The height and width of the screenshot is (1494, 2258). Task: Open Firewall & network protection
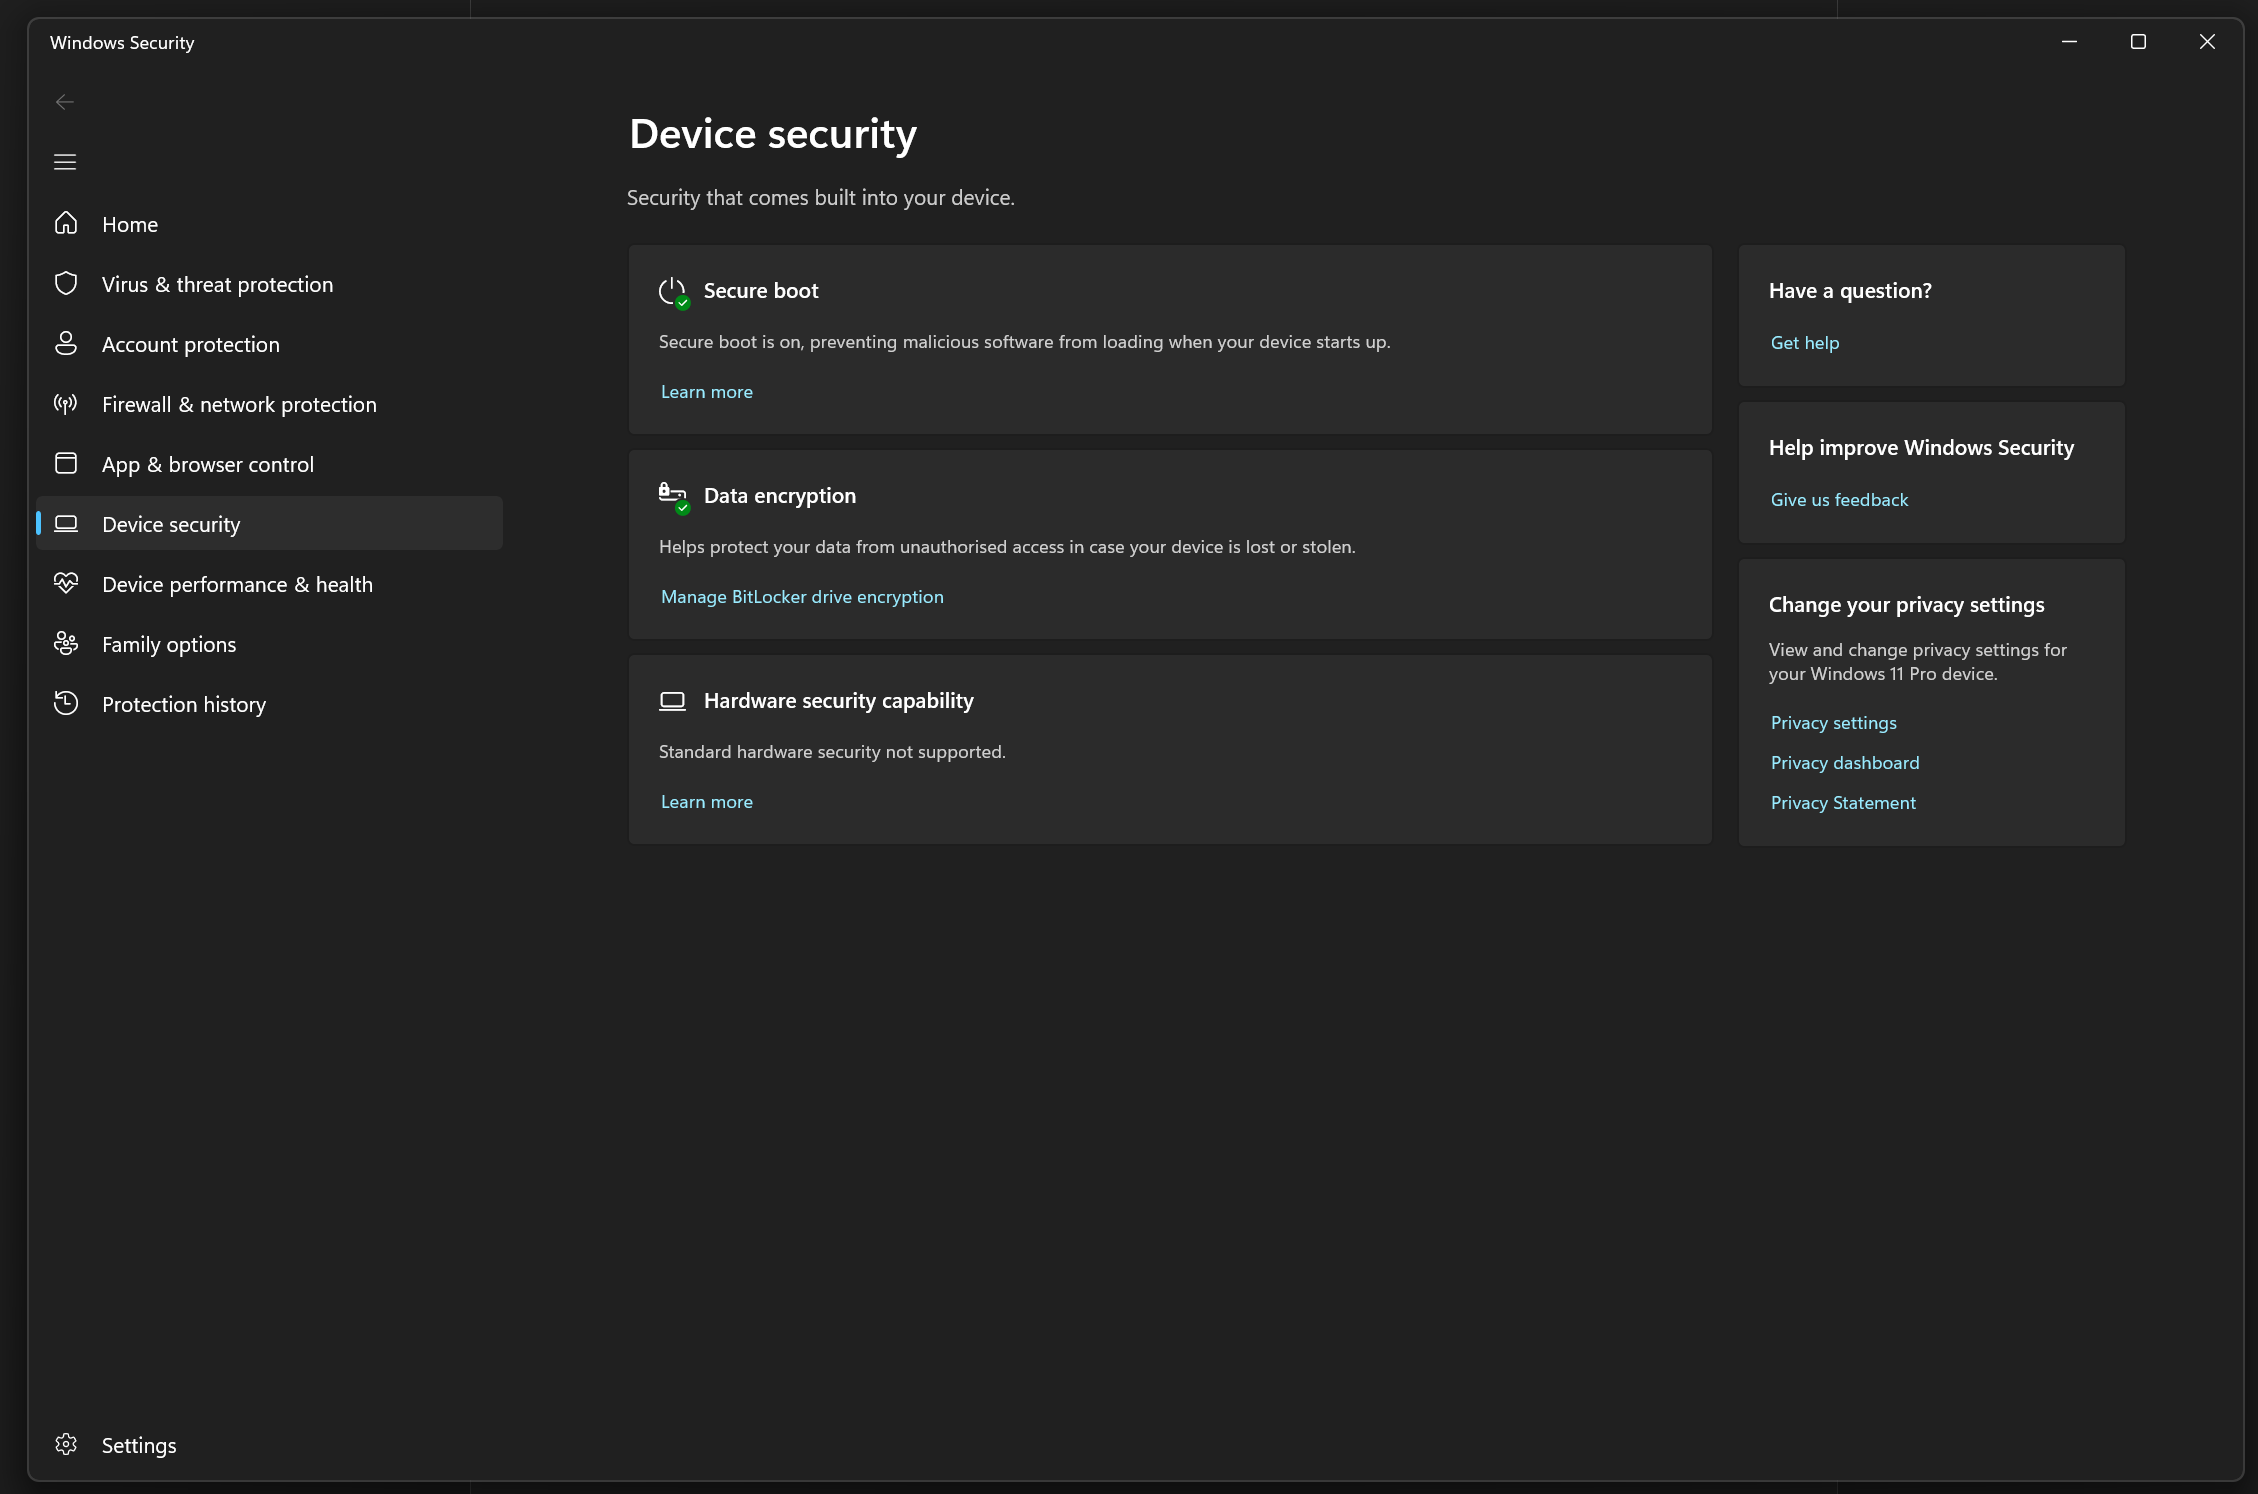tap(269, 404)
